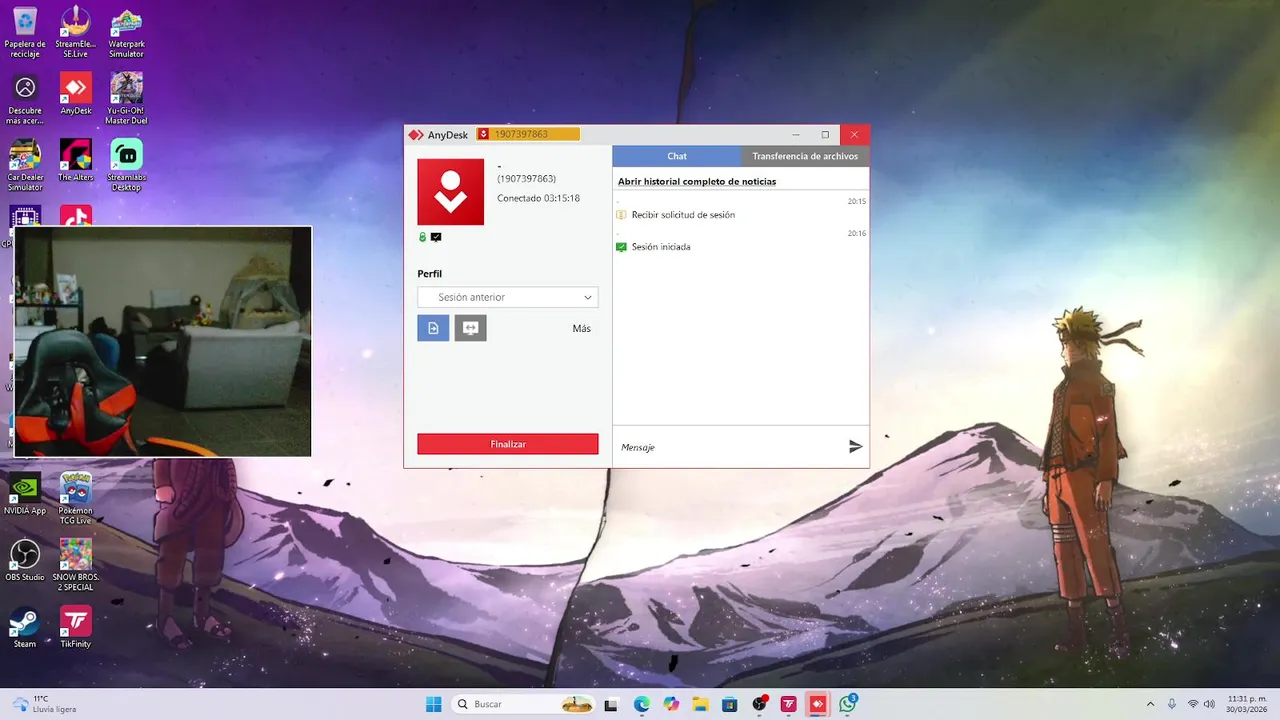Screen dimensions: 1280x720
Task: Click the Mensaje chat input field
Action: [730, 447]
